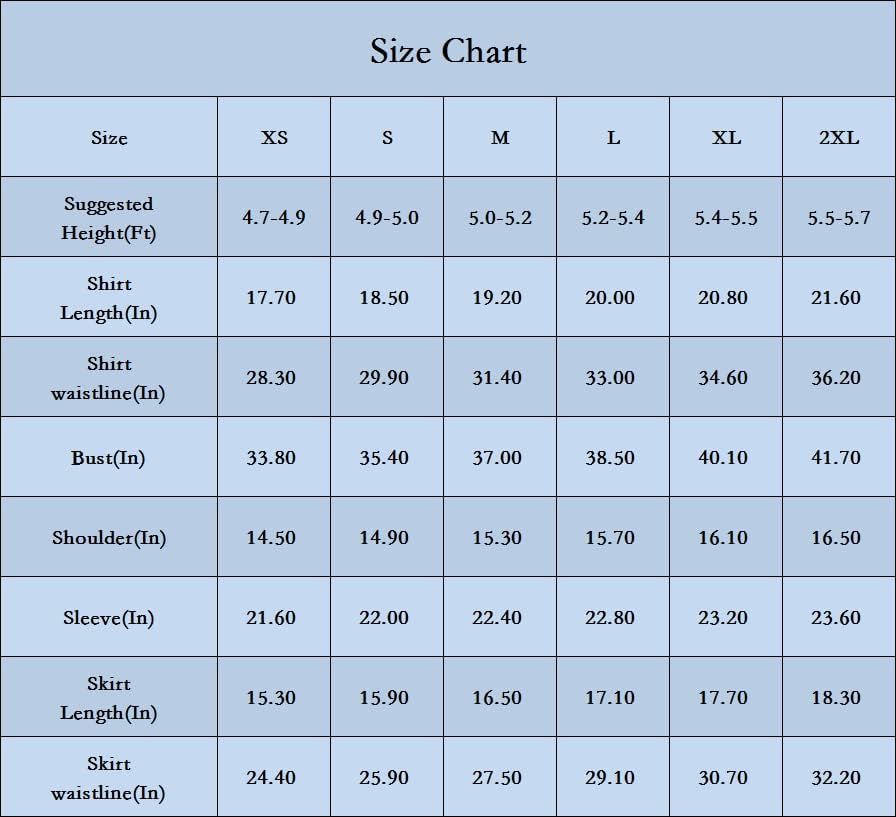This screenshot has width=896, height=817.
Task: Click skirt waistline value 30.70 for XL
Action: click(x=723, y=778)
